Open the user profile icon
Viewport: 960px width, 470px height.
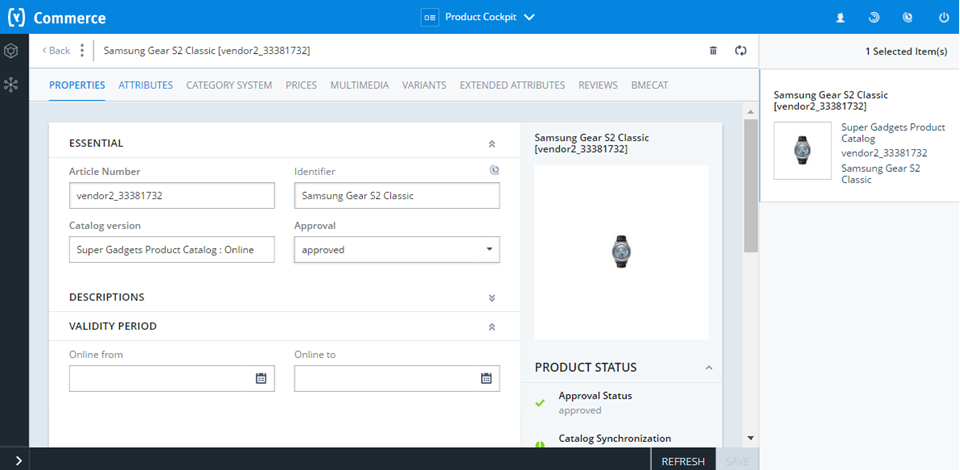coord(841,18)
